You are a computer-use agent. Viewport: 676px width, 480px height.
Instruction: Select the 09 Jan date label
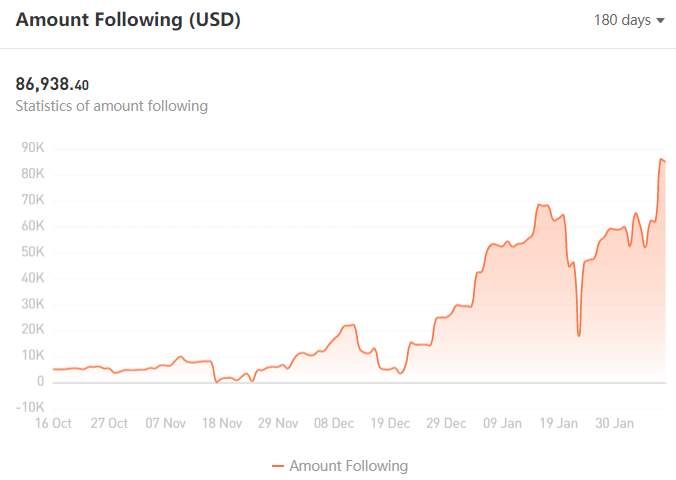point(502,423)
